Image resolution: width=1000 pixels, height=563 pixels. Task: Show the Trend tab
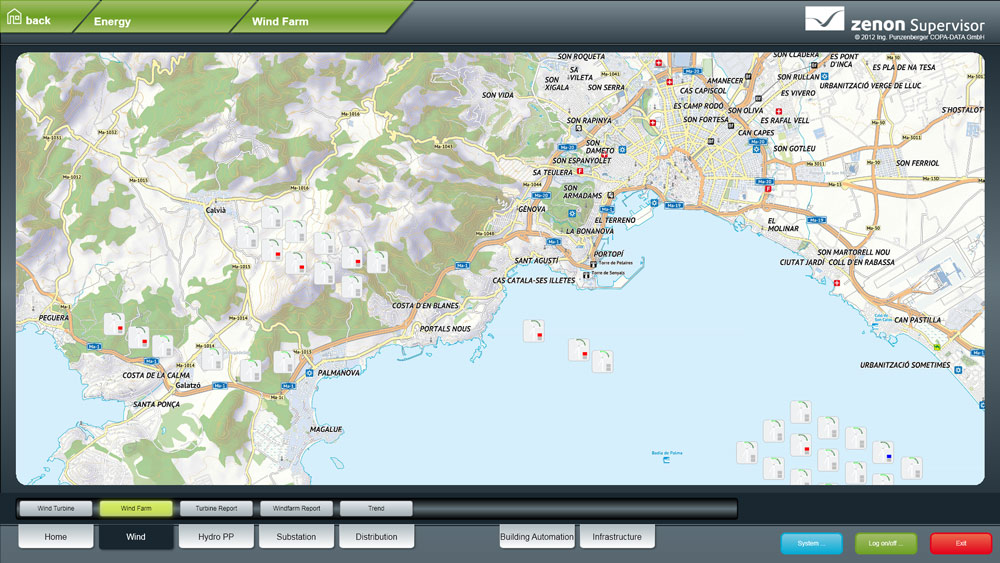376,508
